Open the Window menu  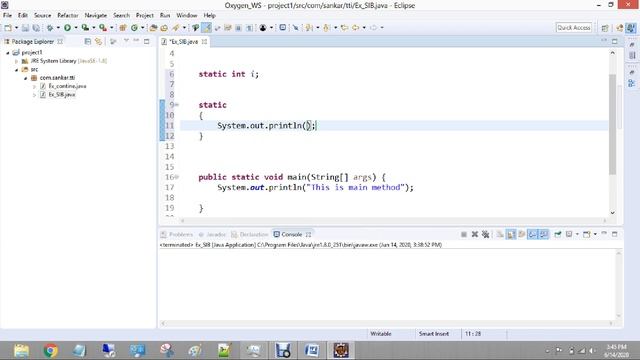[187, 15]
